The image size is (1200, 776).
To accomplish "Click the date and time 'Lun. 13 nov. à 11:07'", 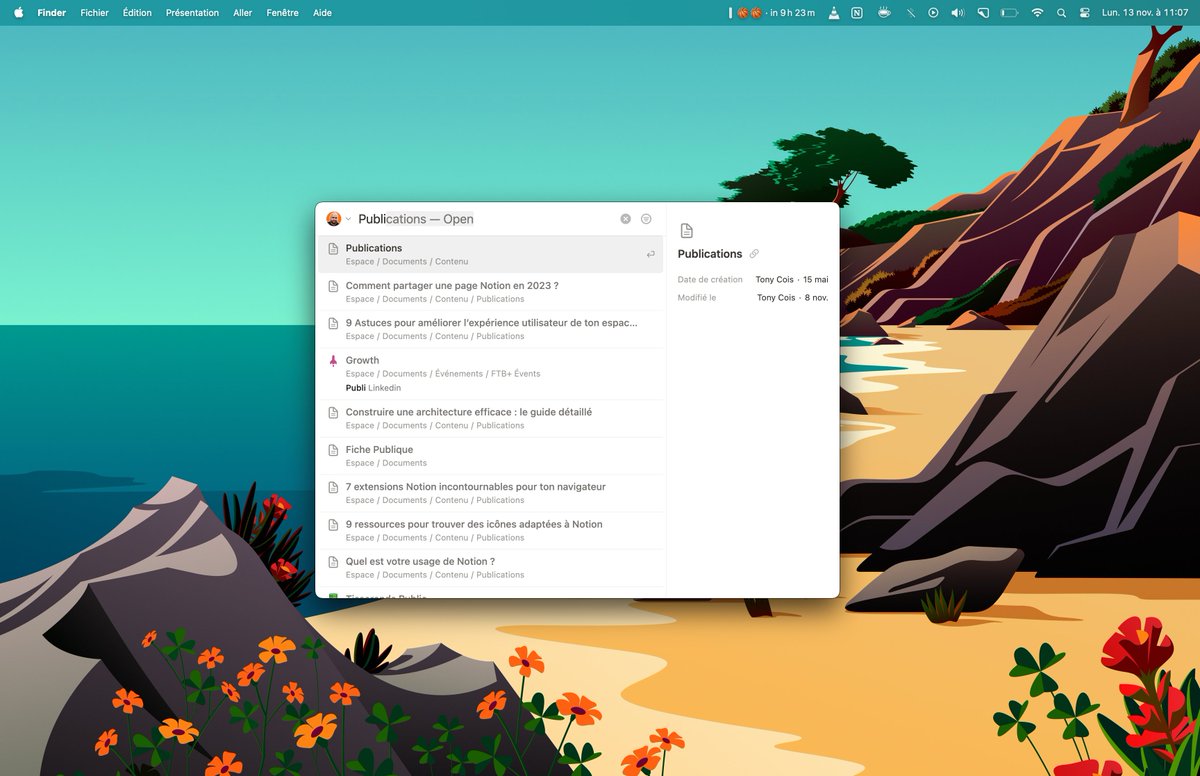I will [1145, 13].
